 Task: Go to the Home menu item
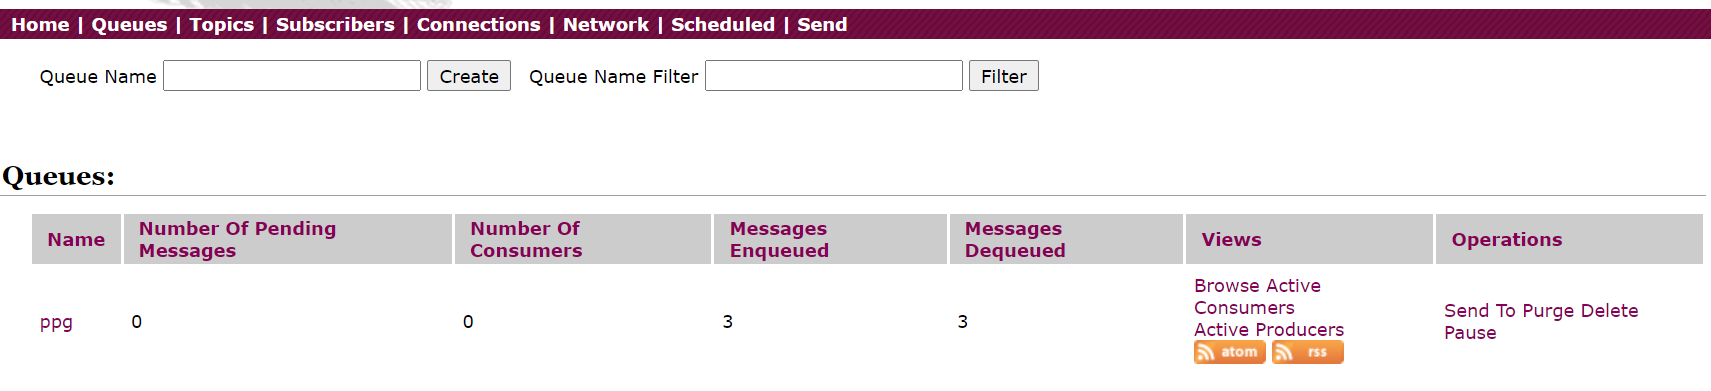pyautogui.click(x=40, y=24)
